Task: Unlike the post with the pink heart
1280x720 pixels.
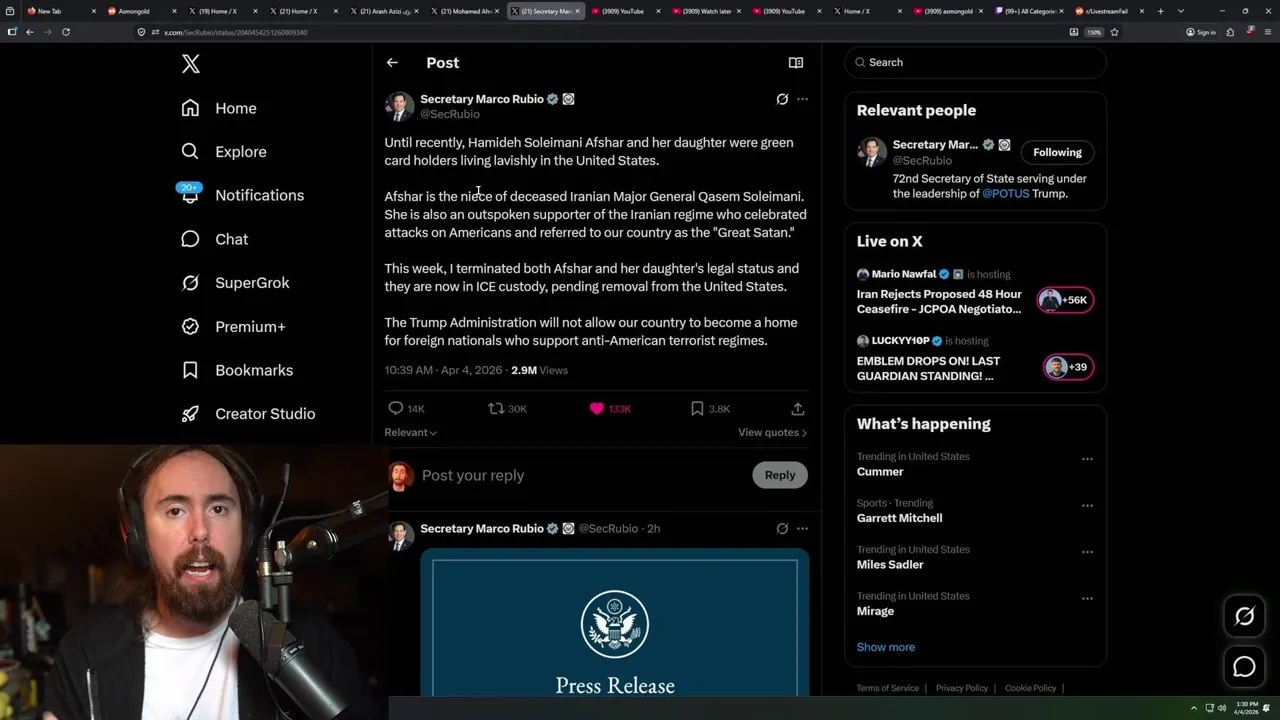Action: (x=597, y=408)
